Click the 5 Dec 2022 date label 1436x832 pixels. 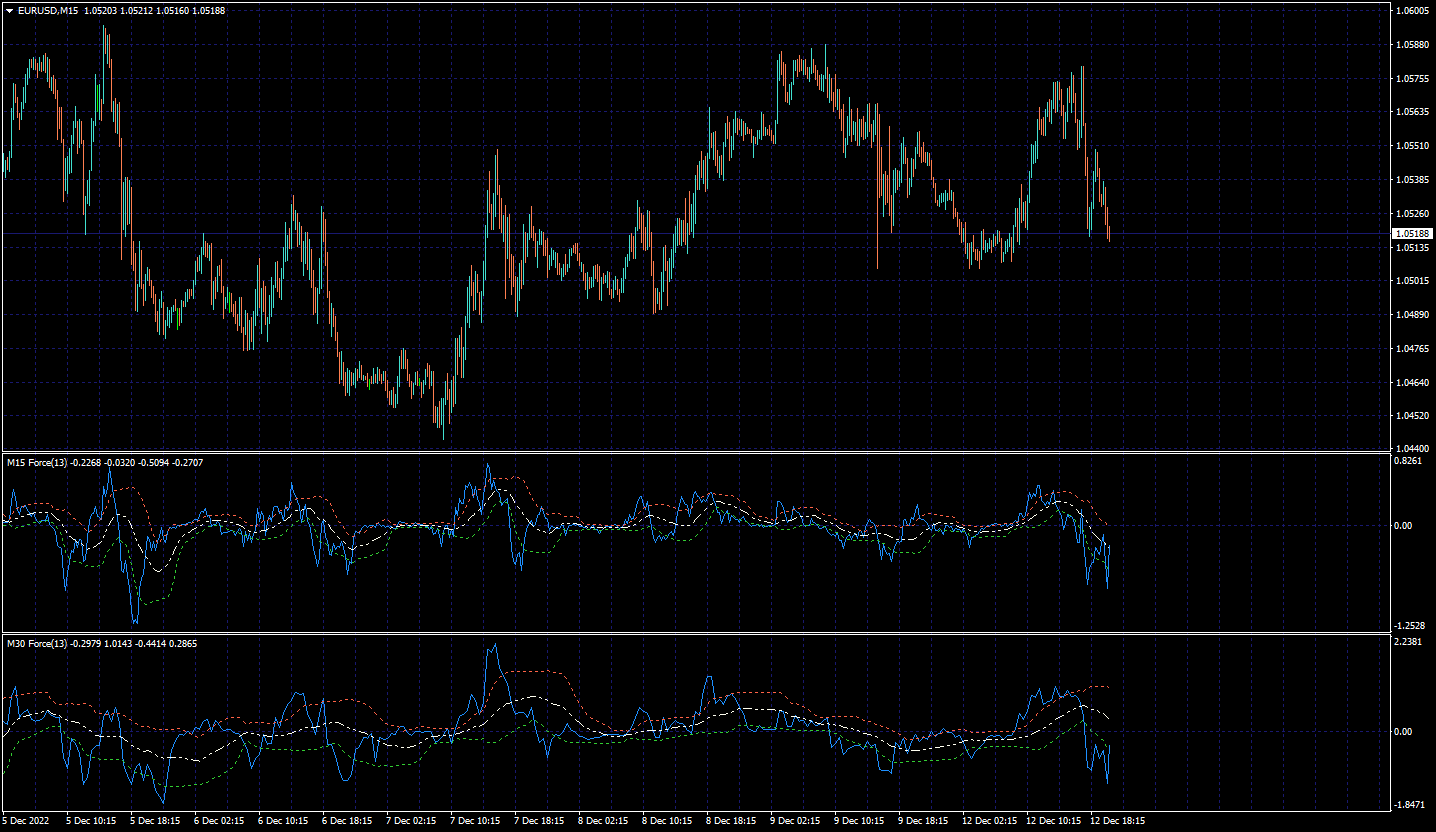pyautogui.click(x=28, y=821)
